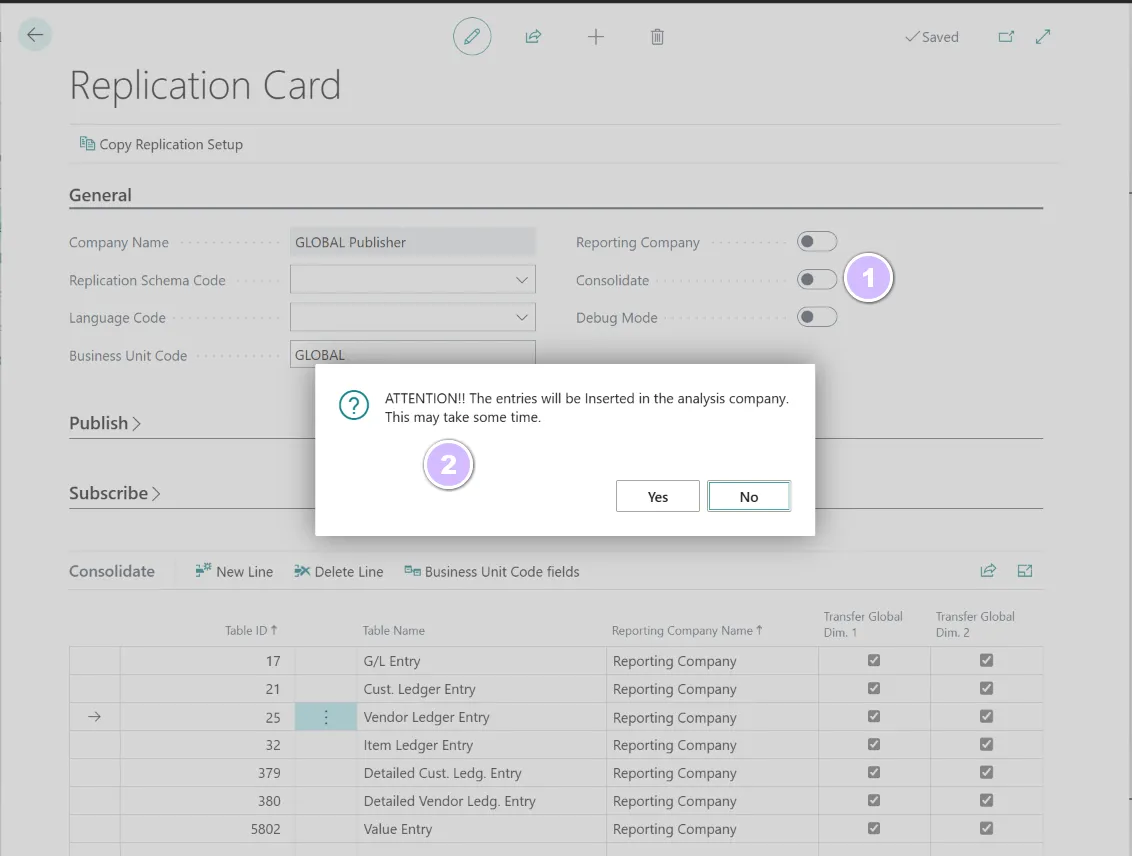Click the pencil edit icon
1132x856 pixels.
[472, 37]
